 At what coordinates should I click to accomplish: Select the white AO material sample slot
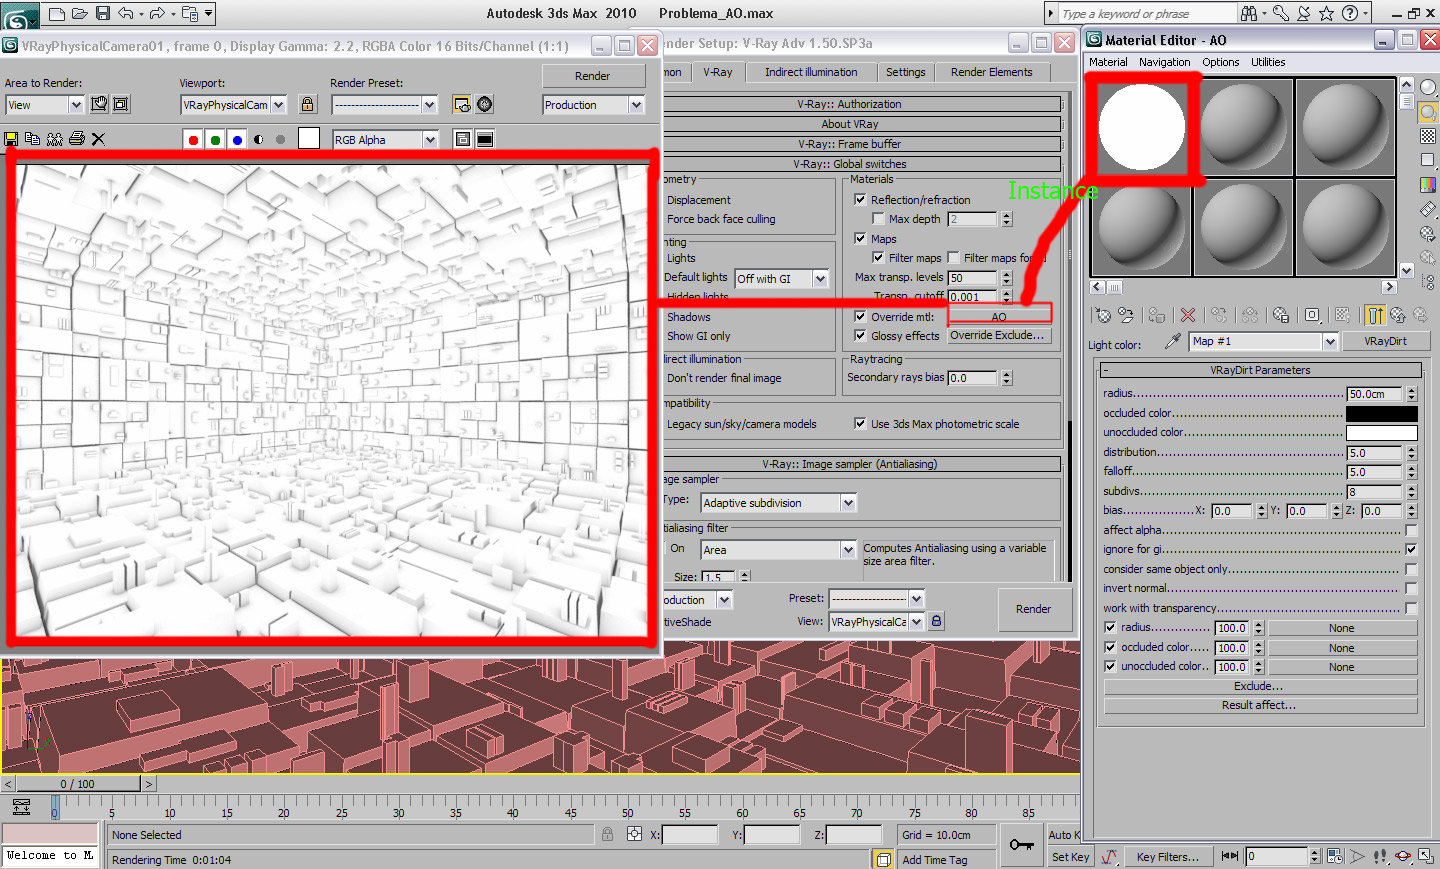coord(1141,127)
